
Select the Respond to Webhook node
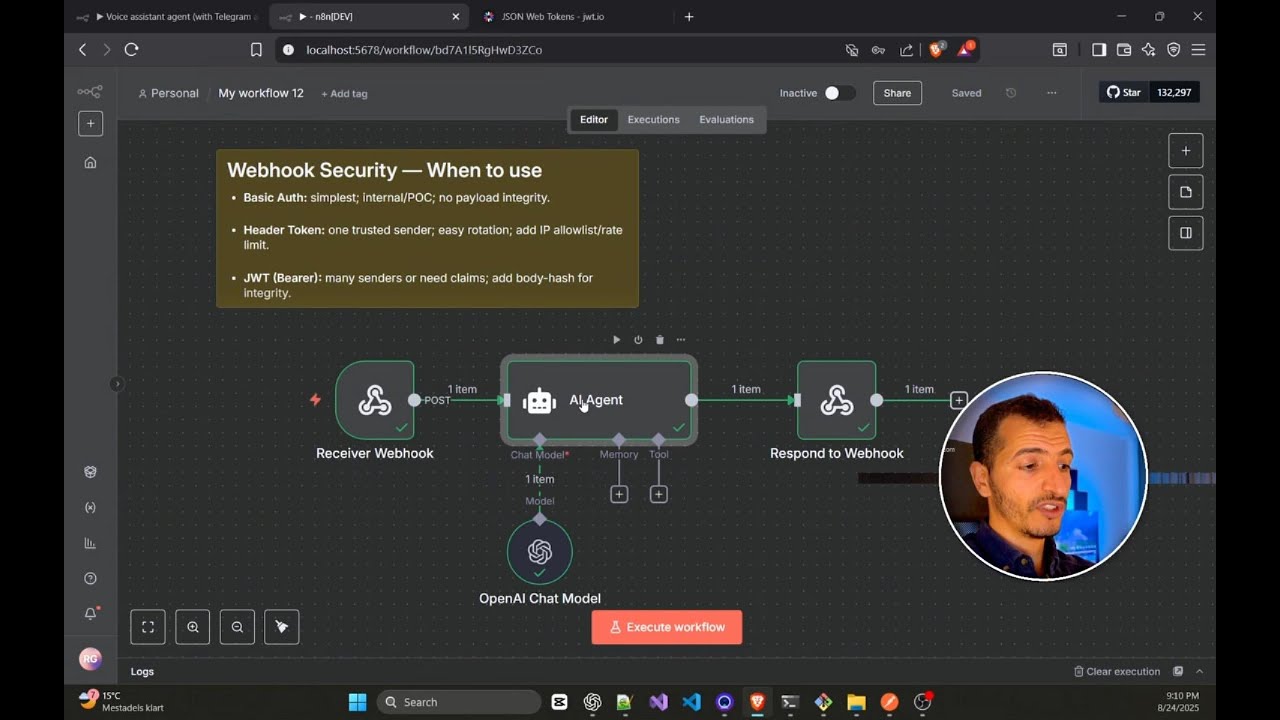coord(837,400)
